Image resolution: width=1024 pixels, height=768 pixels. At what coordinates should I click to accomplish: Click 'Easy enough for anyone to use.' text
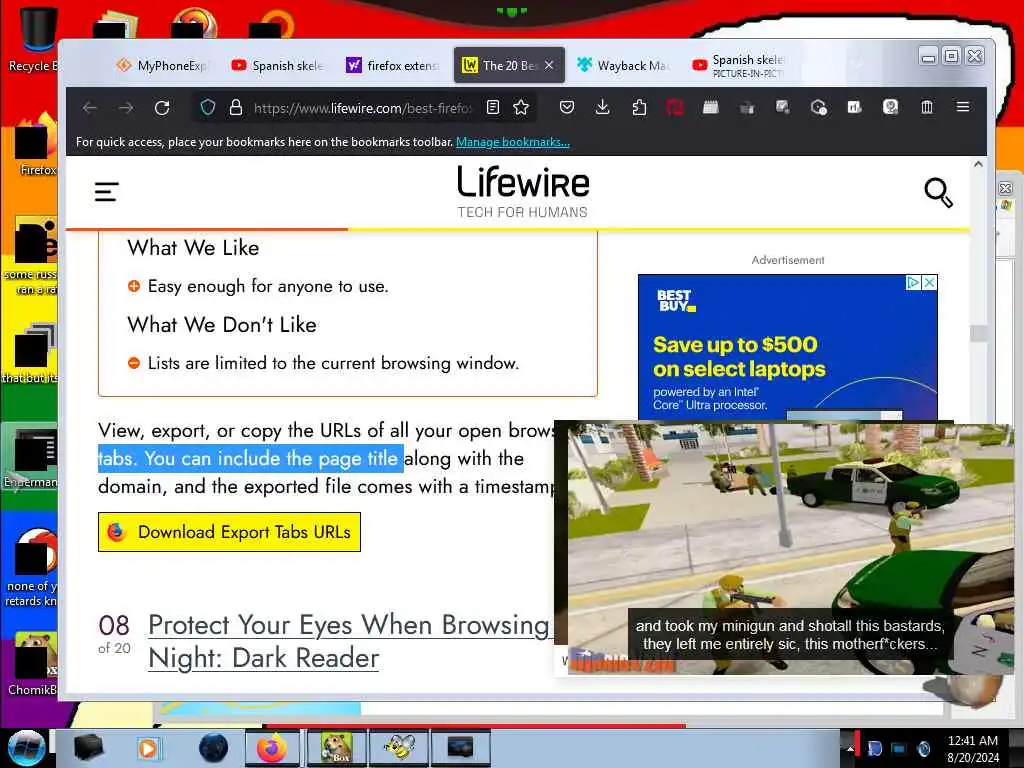(x=268, y=286)
